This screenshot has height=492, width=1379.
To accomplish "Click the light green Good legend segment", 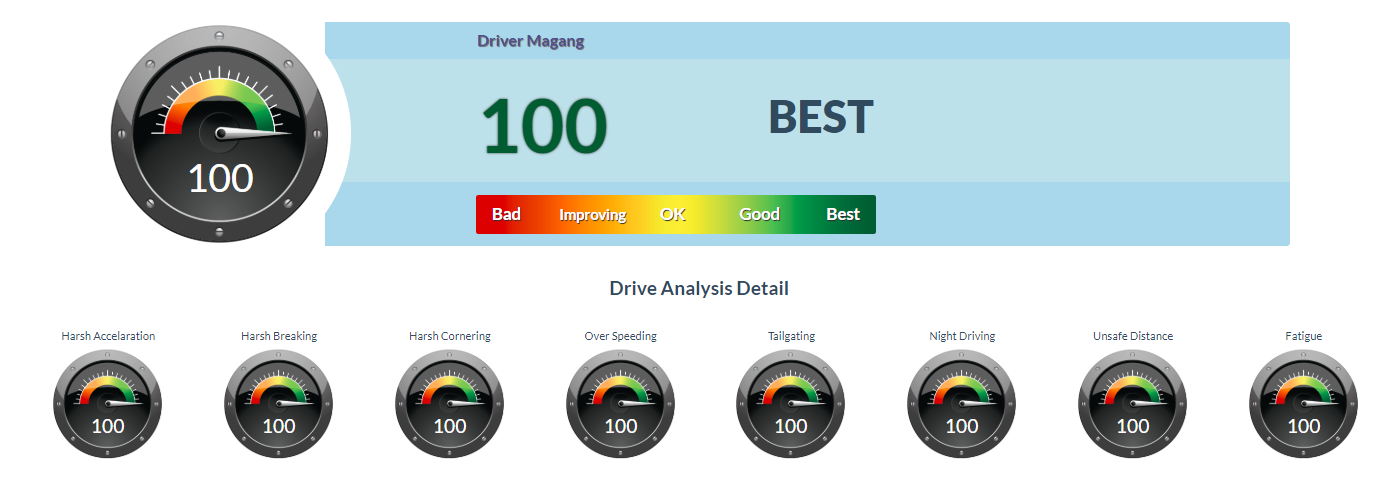I will [x=759, y=214].
